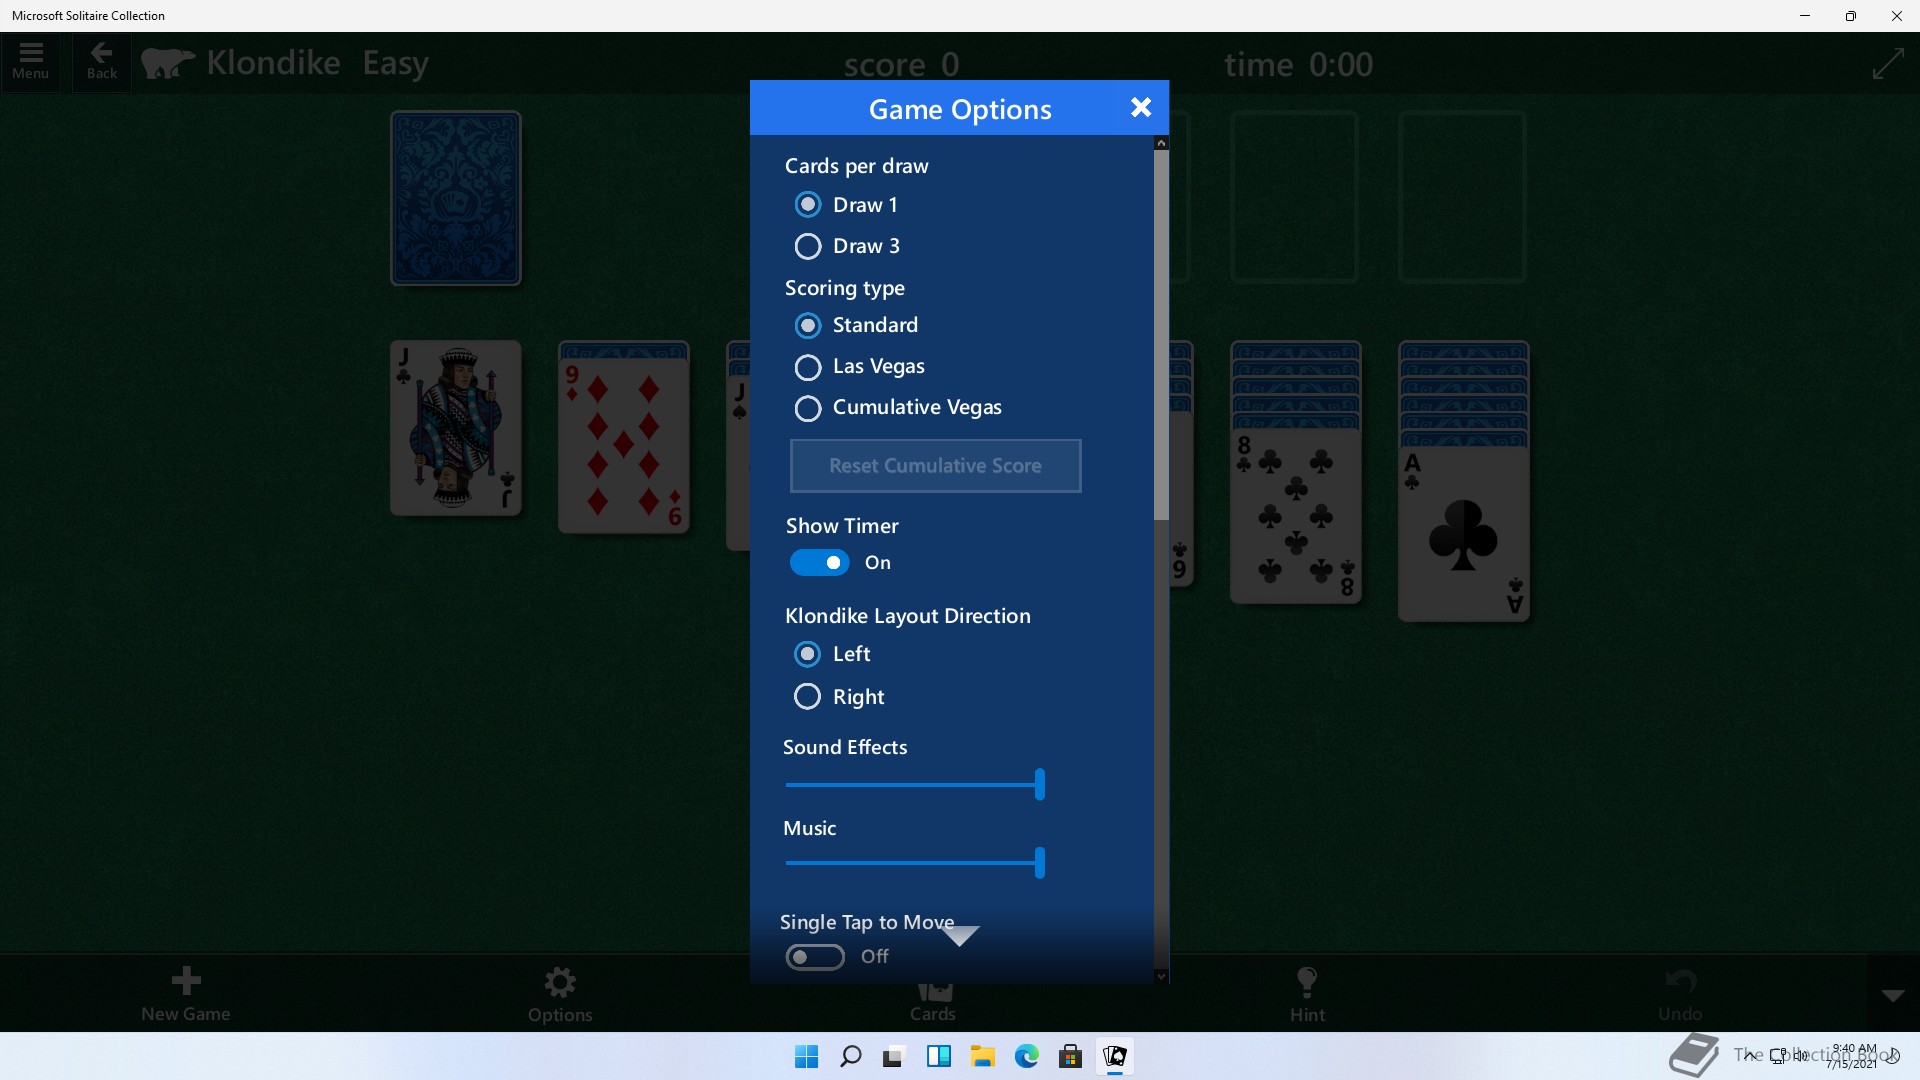Go Back using the arrow icon

[102, 62]
